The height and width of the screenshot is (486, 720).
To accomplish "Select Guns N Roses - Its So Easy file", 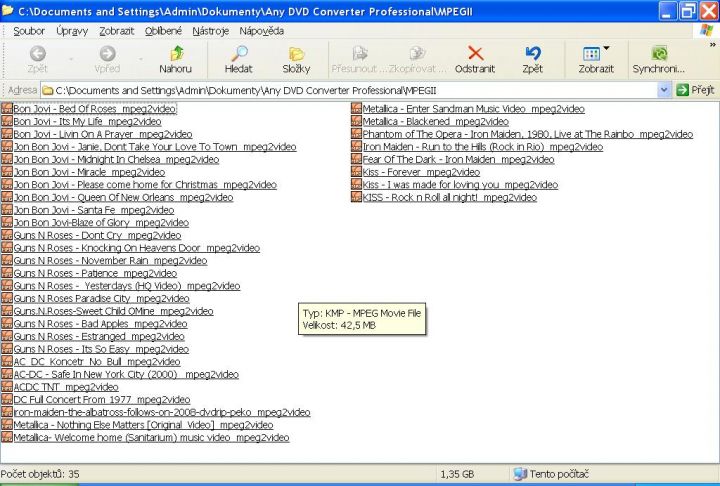I will [101, 349].
